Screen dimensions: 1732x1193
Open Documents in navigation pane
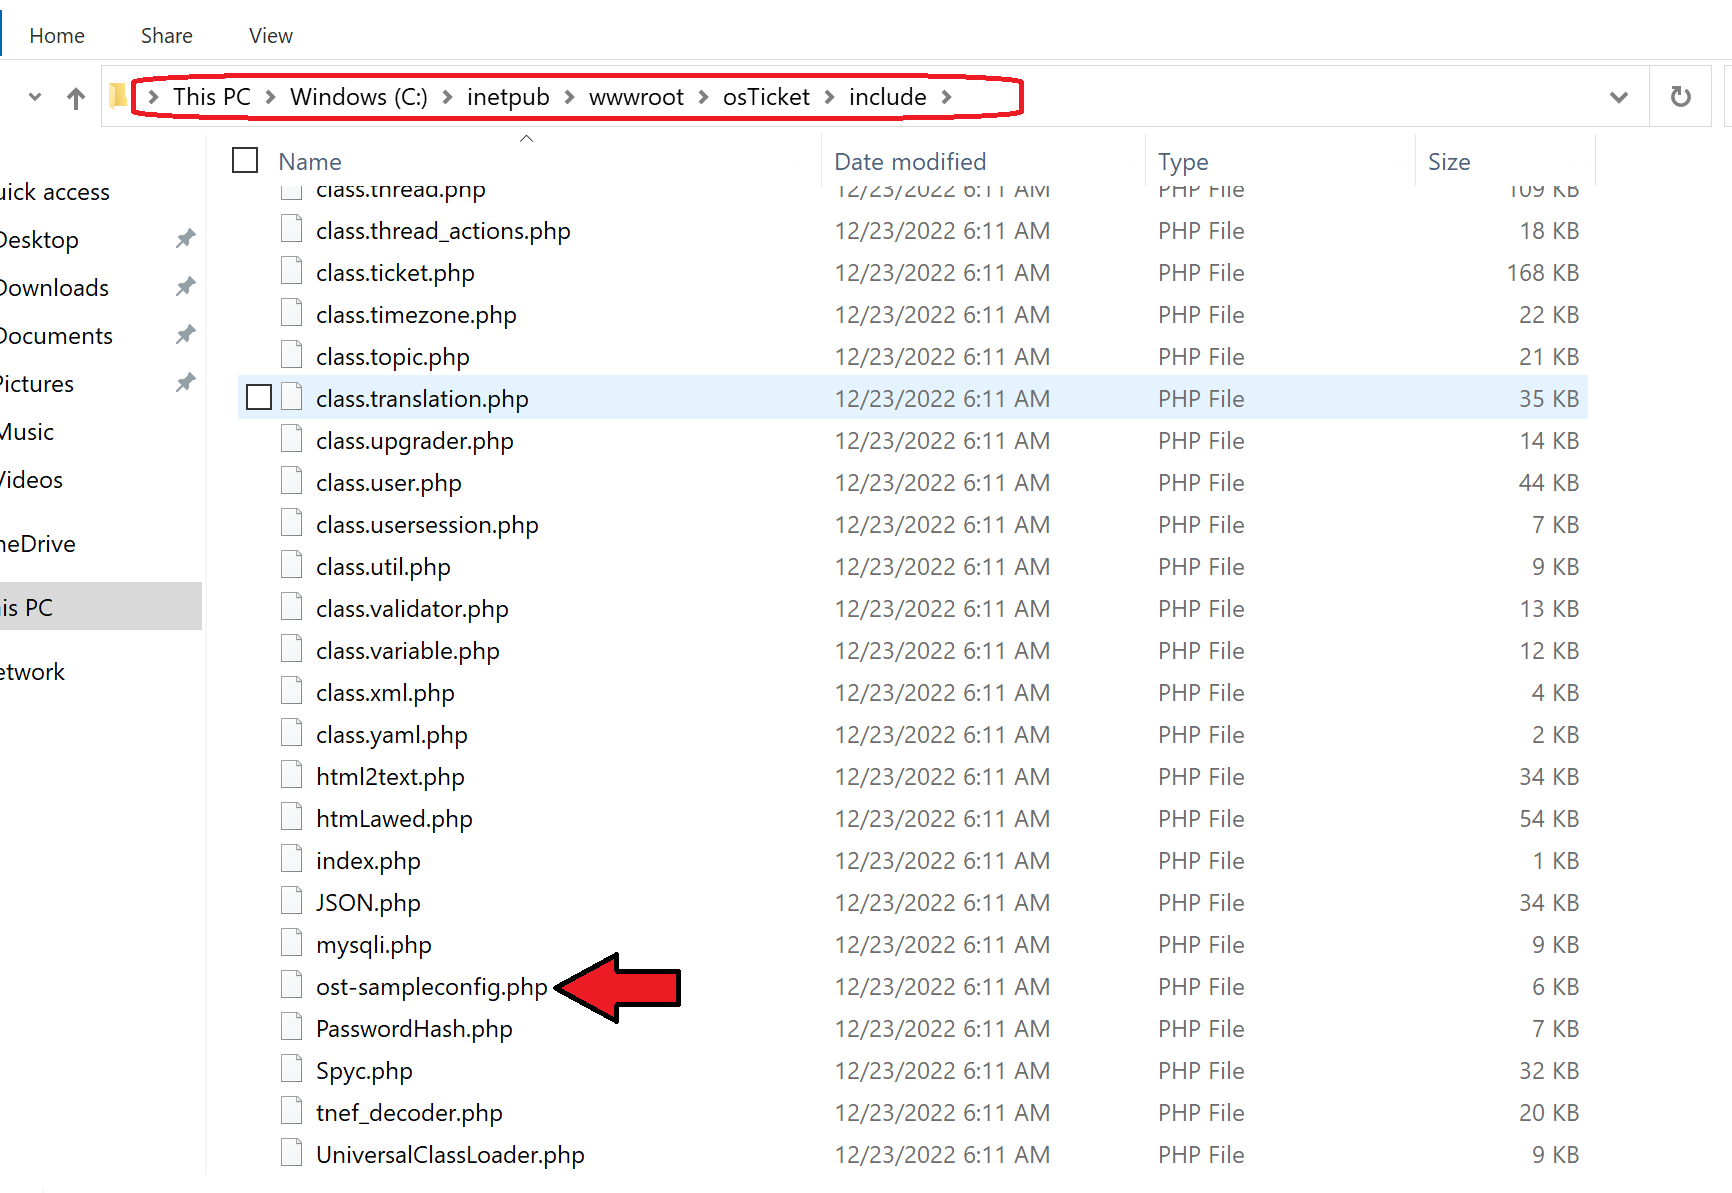click(56, 336)
